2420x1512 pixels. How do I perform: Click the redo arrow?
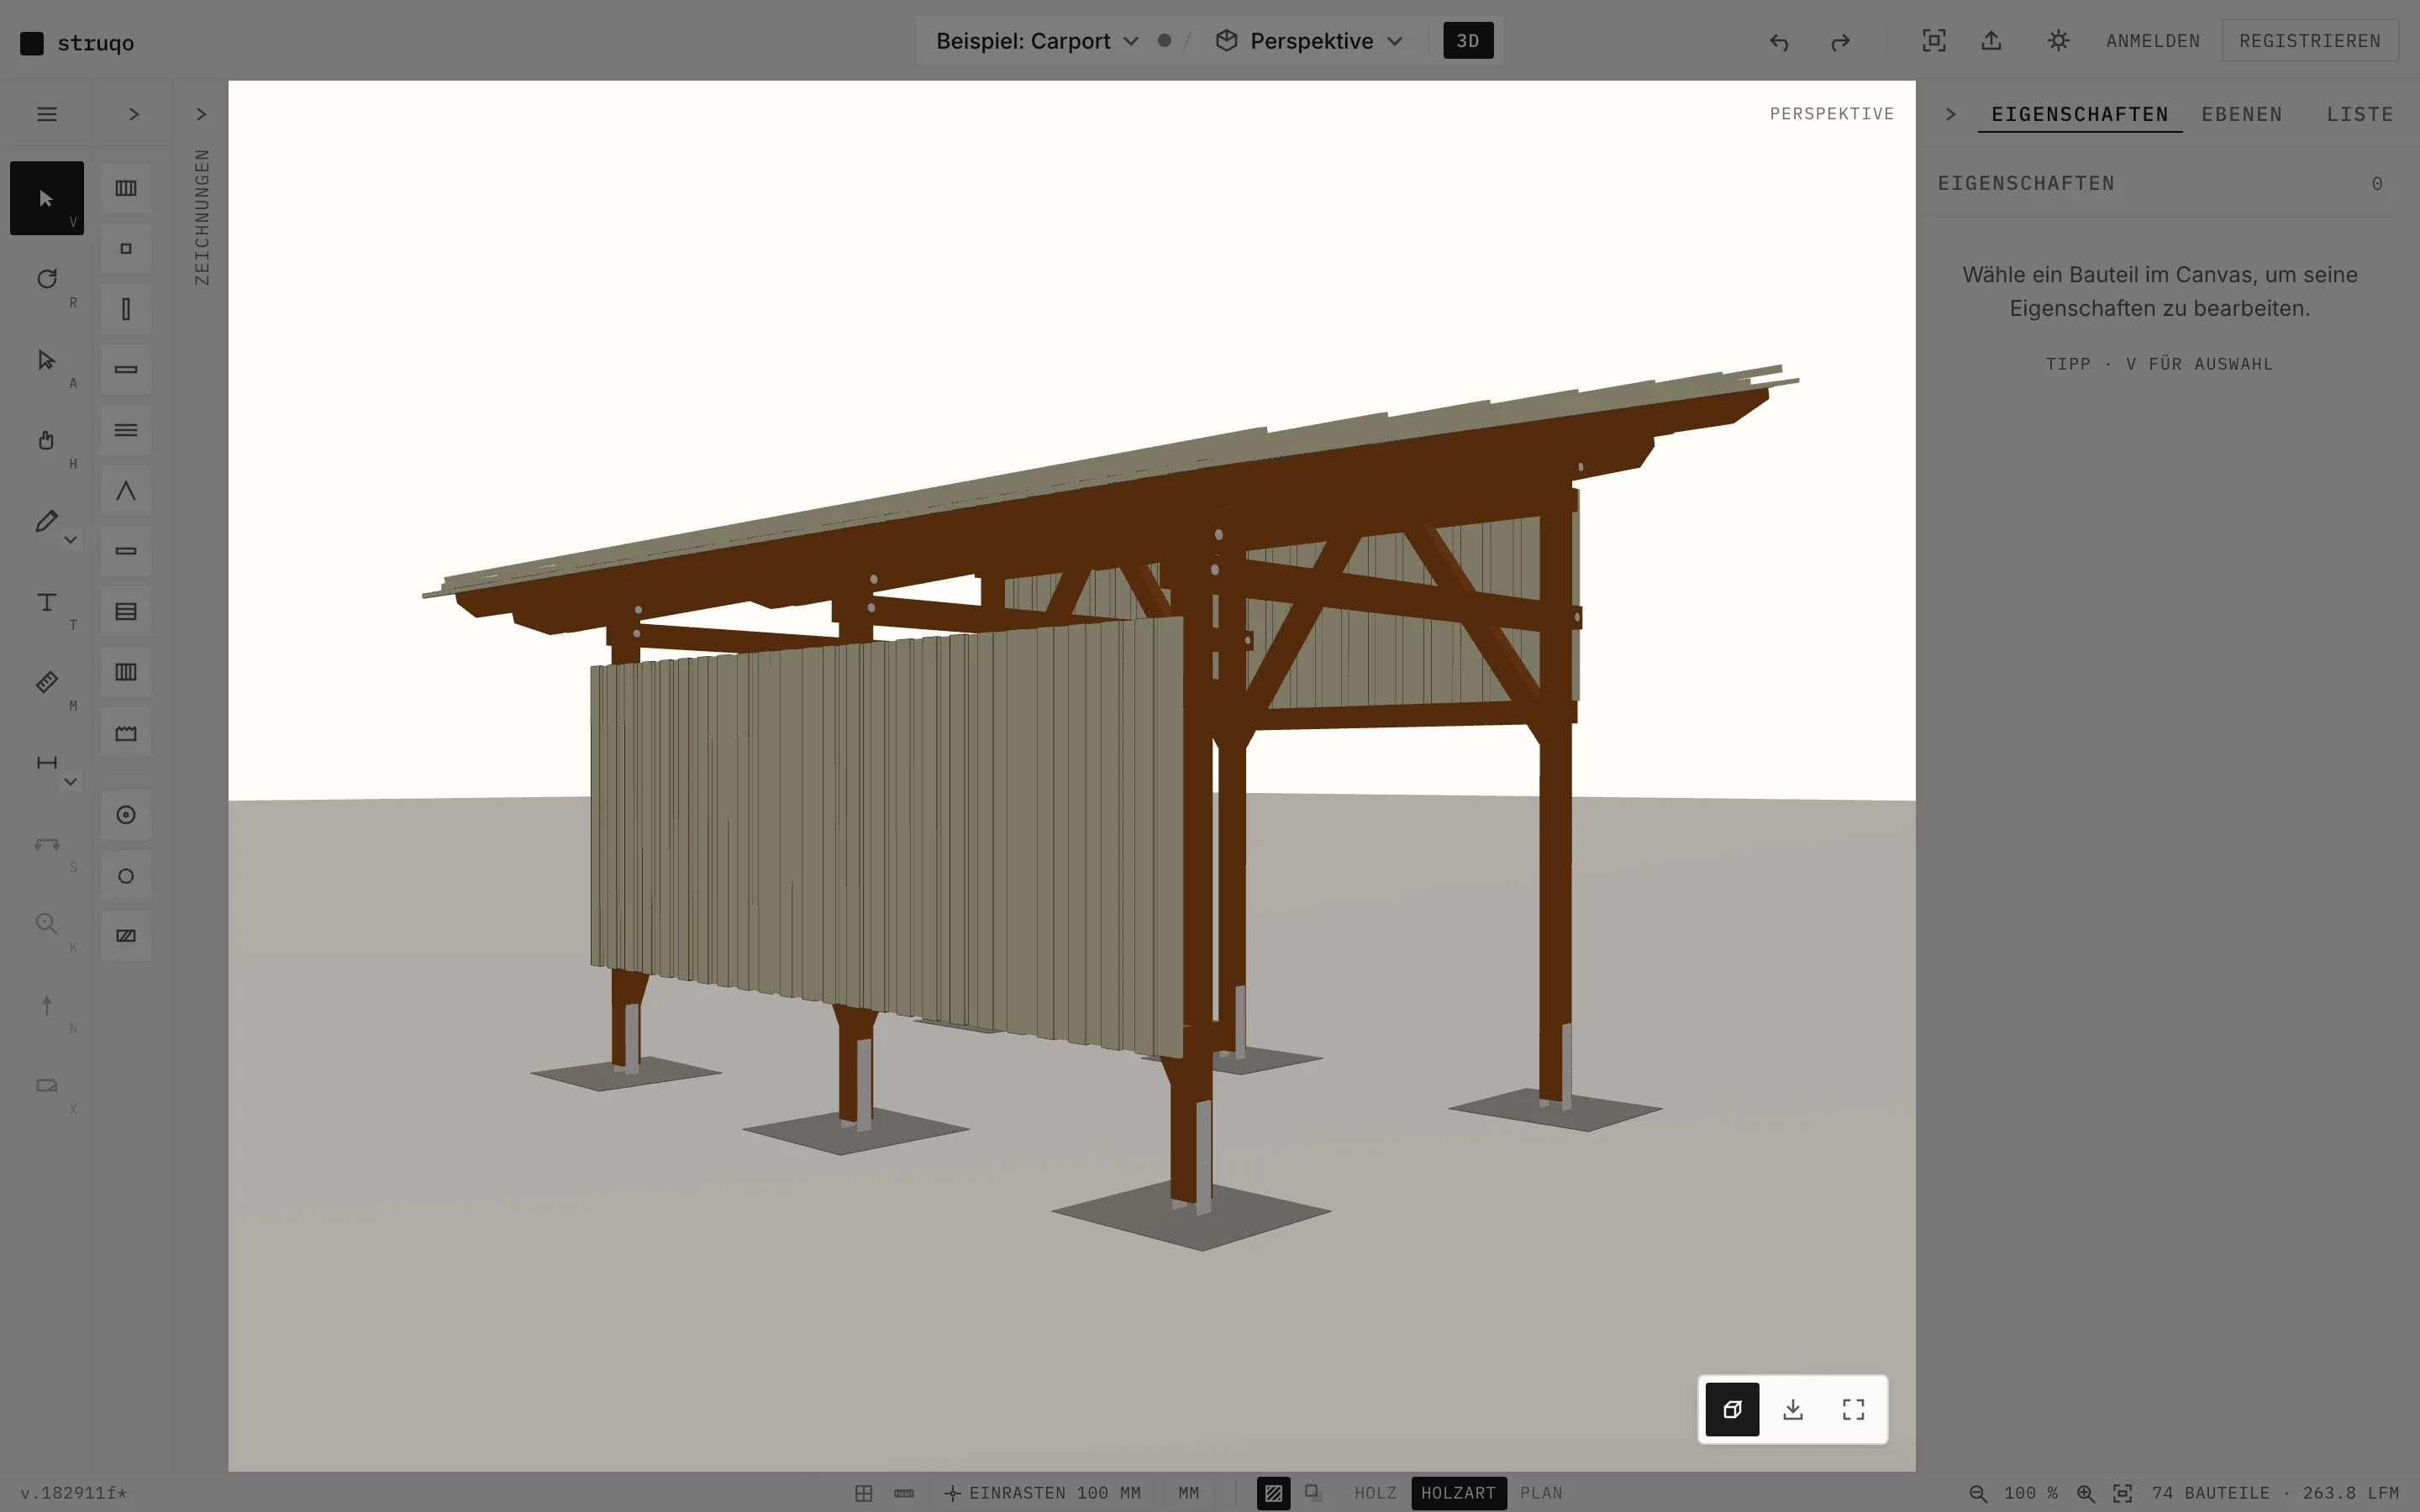[1840, 41]
